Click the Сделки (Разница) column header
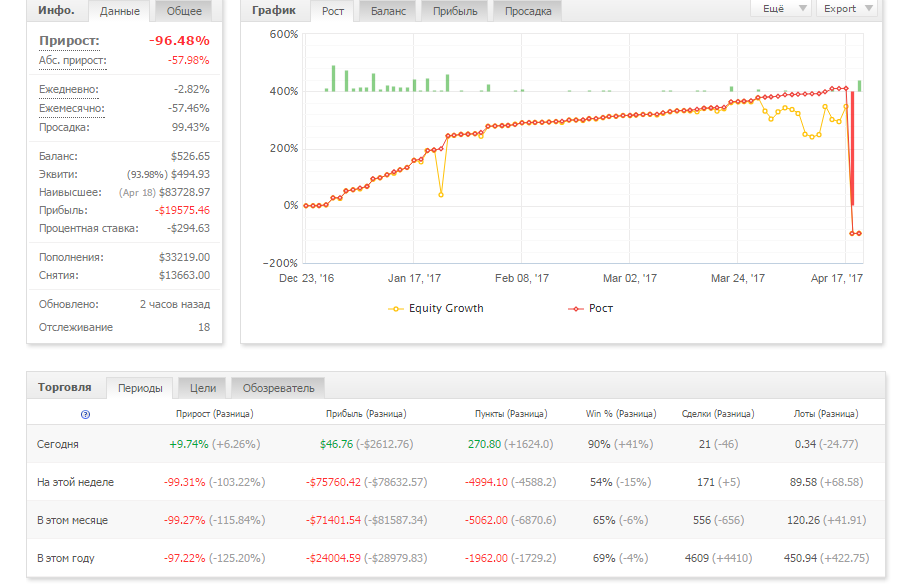Screen dimensions: 921x584 [718, 414]
